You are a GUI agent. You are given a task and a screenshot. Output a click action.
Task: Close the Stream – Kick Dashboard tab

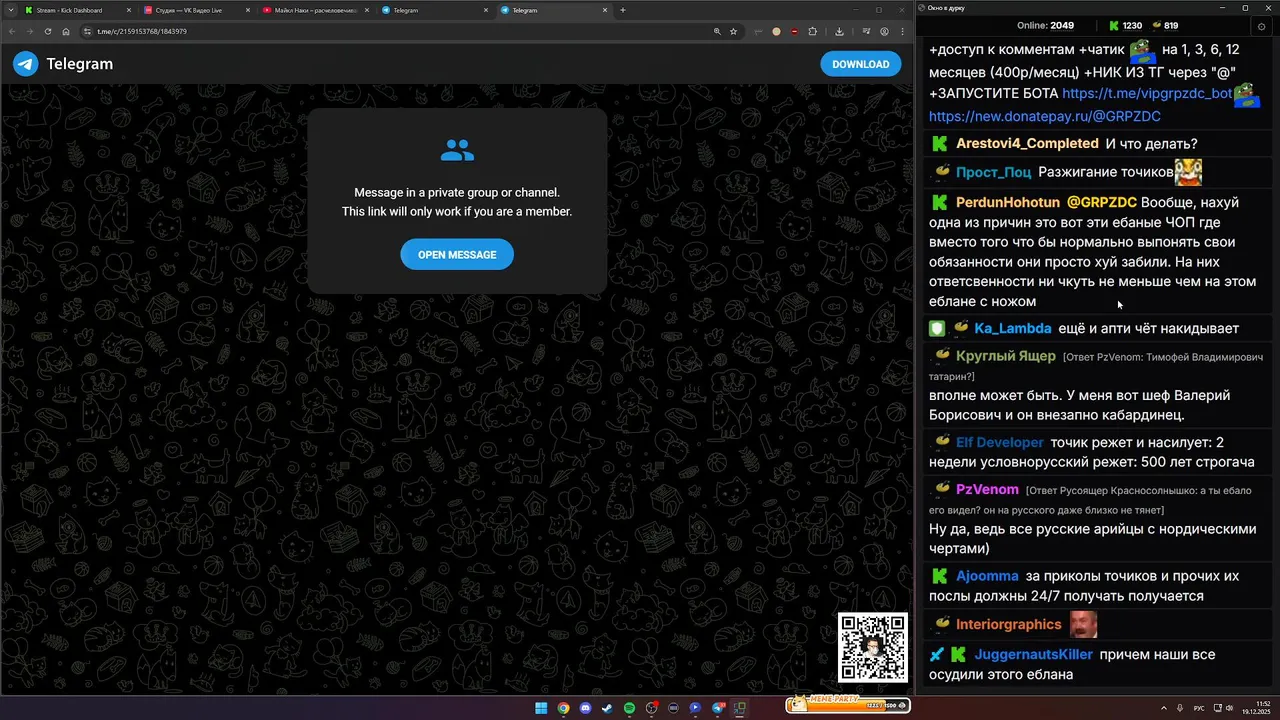pos(129,10)
